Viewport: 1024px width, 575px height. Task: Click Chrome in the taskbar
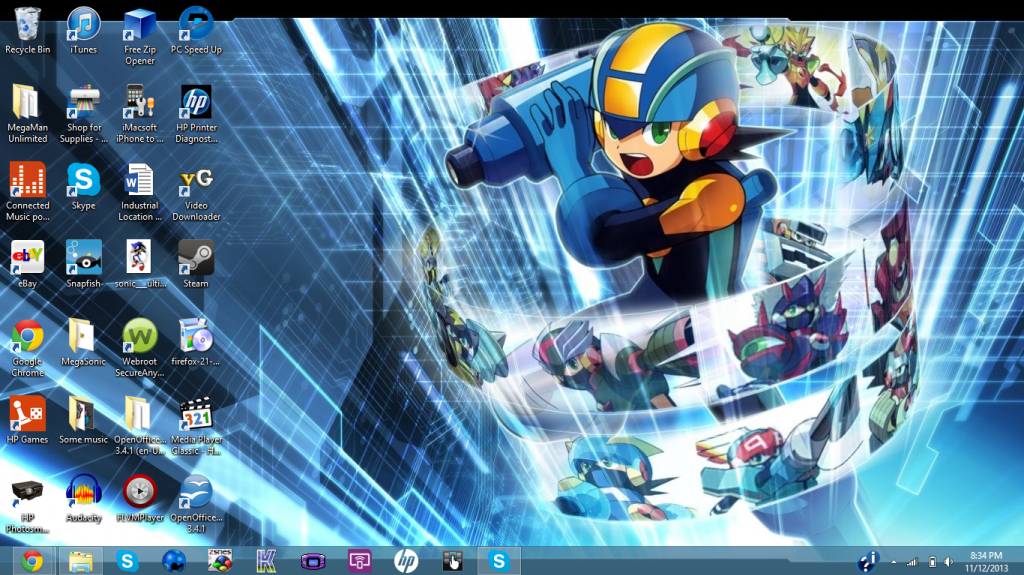pyautogui.click(x=32, y=561)
